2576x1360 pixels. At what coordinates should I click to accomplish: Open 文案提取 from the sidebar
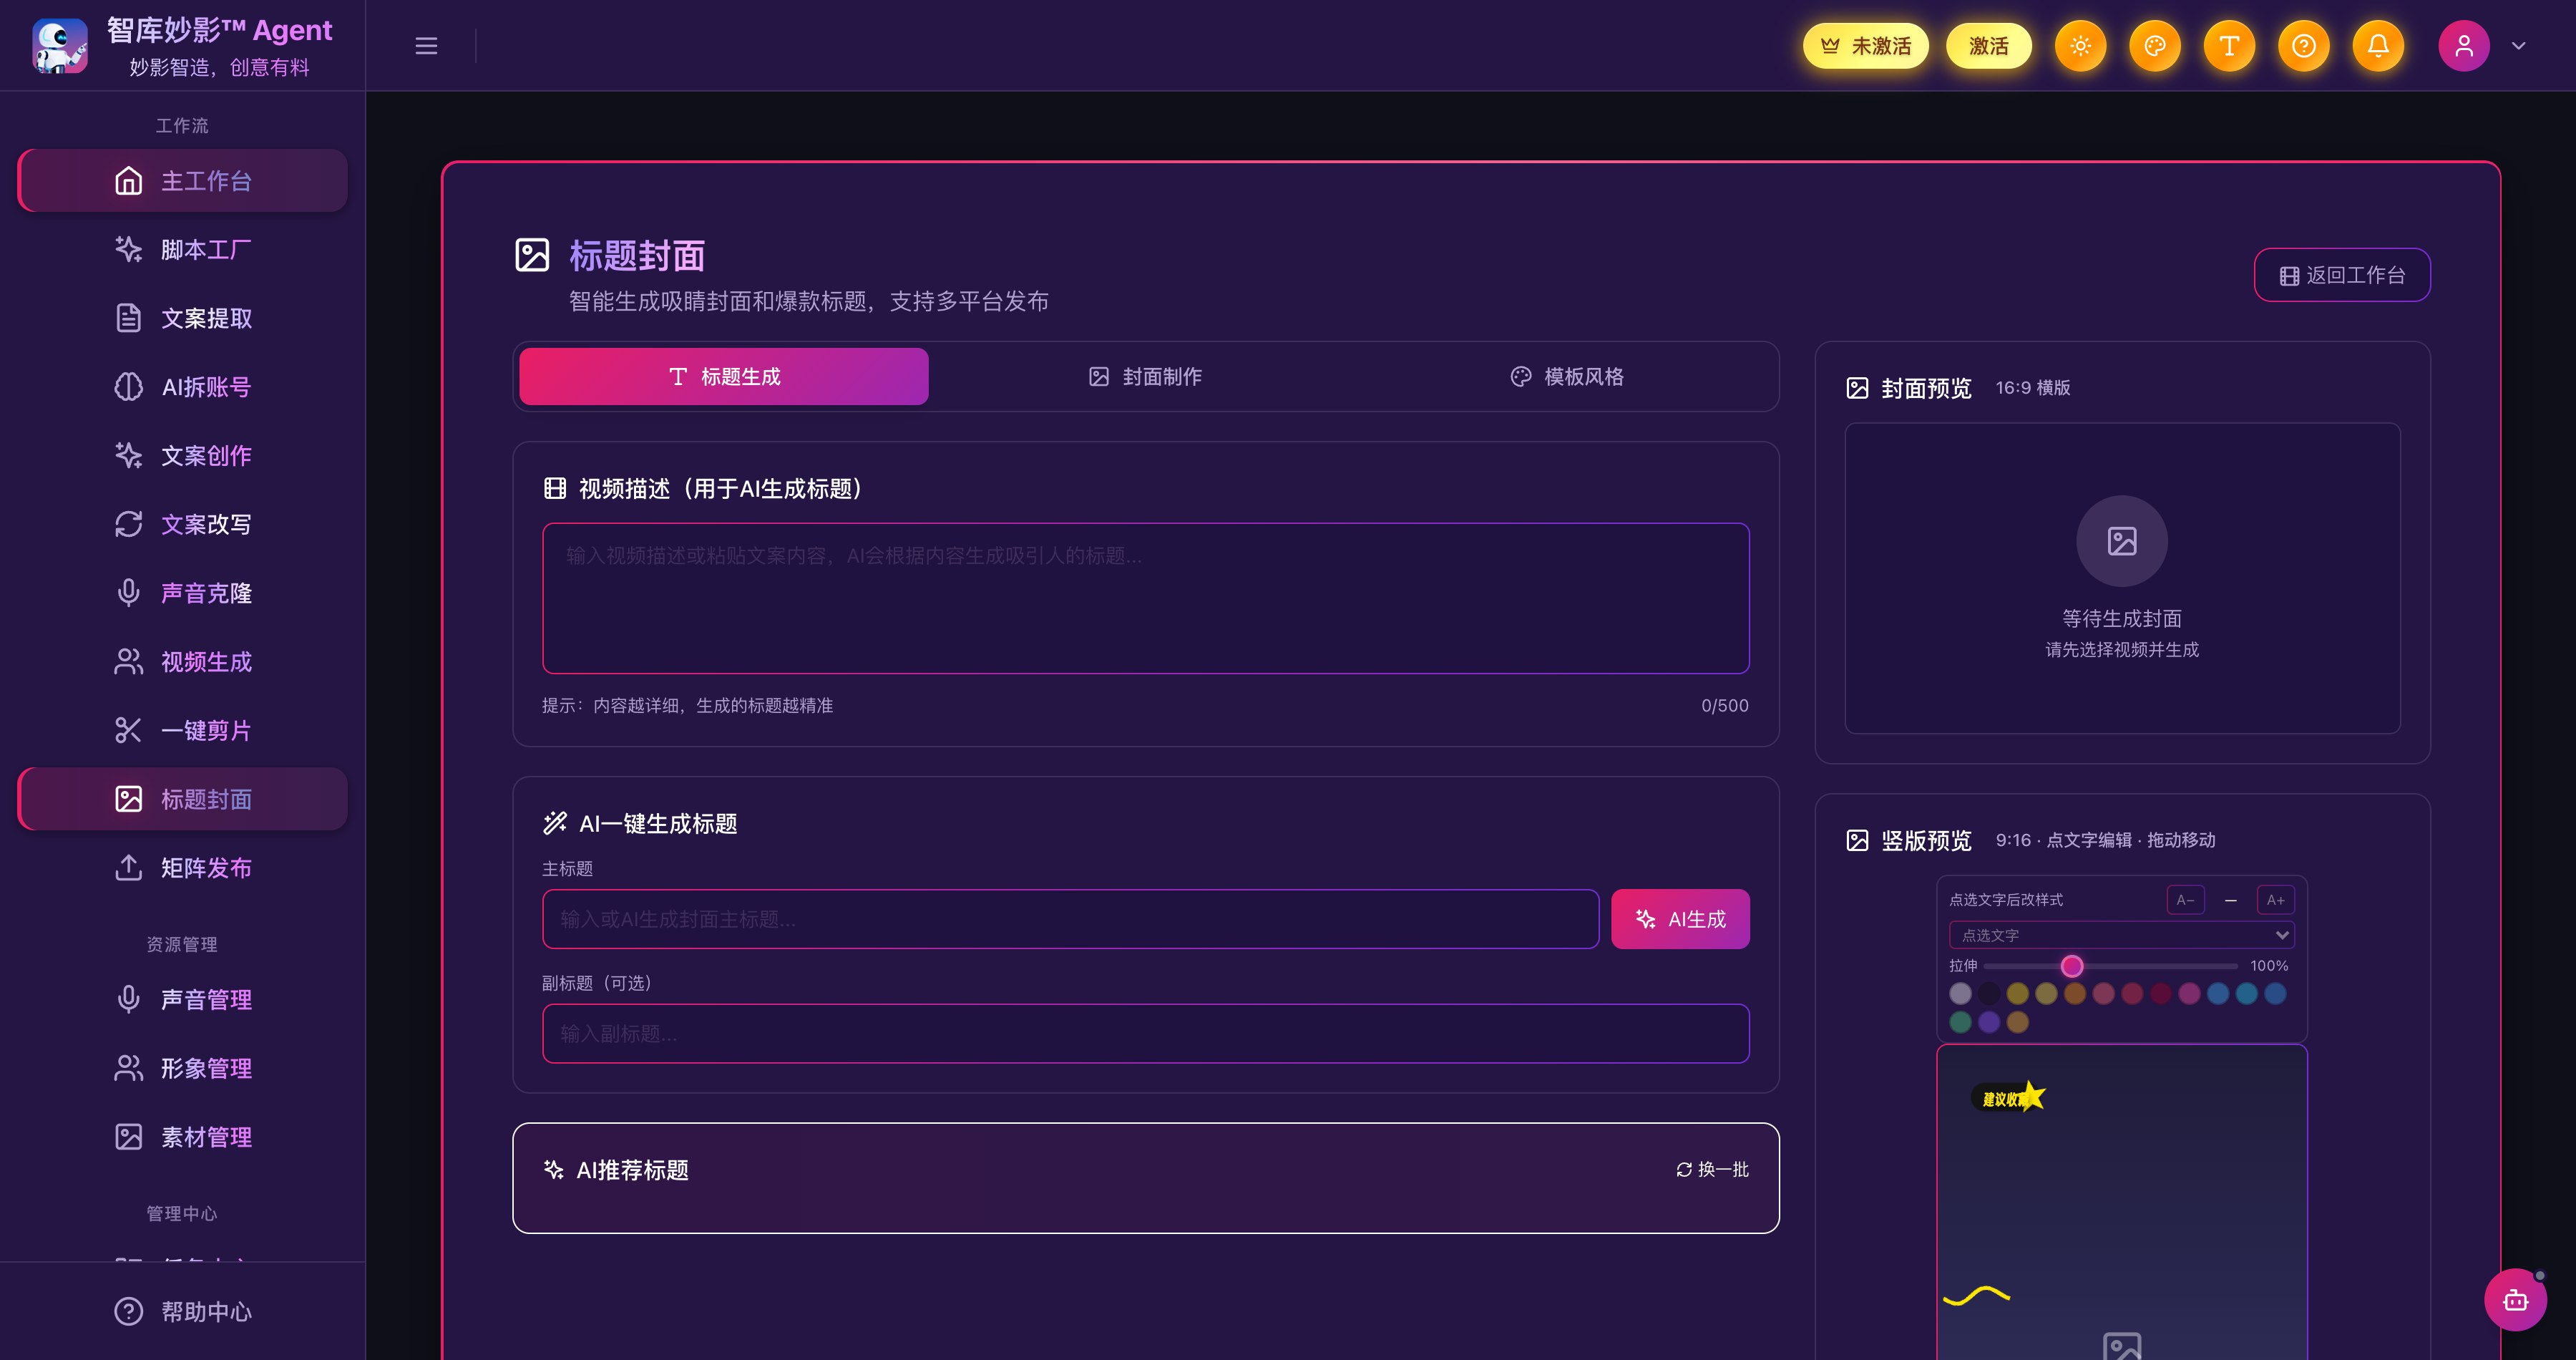pyautogui.click(x=183, y=318)
